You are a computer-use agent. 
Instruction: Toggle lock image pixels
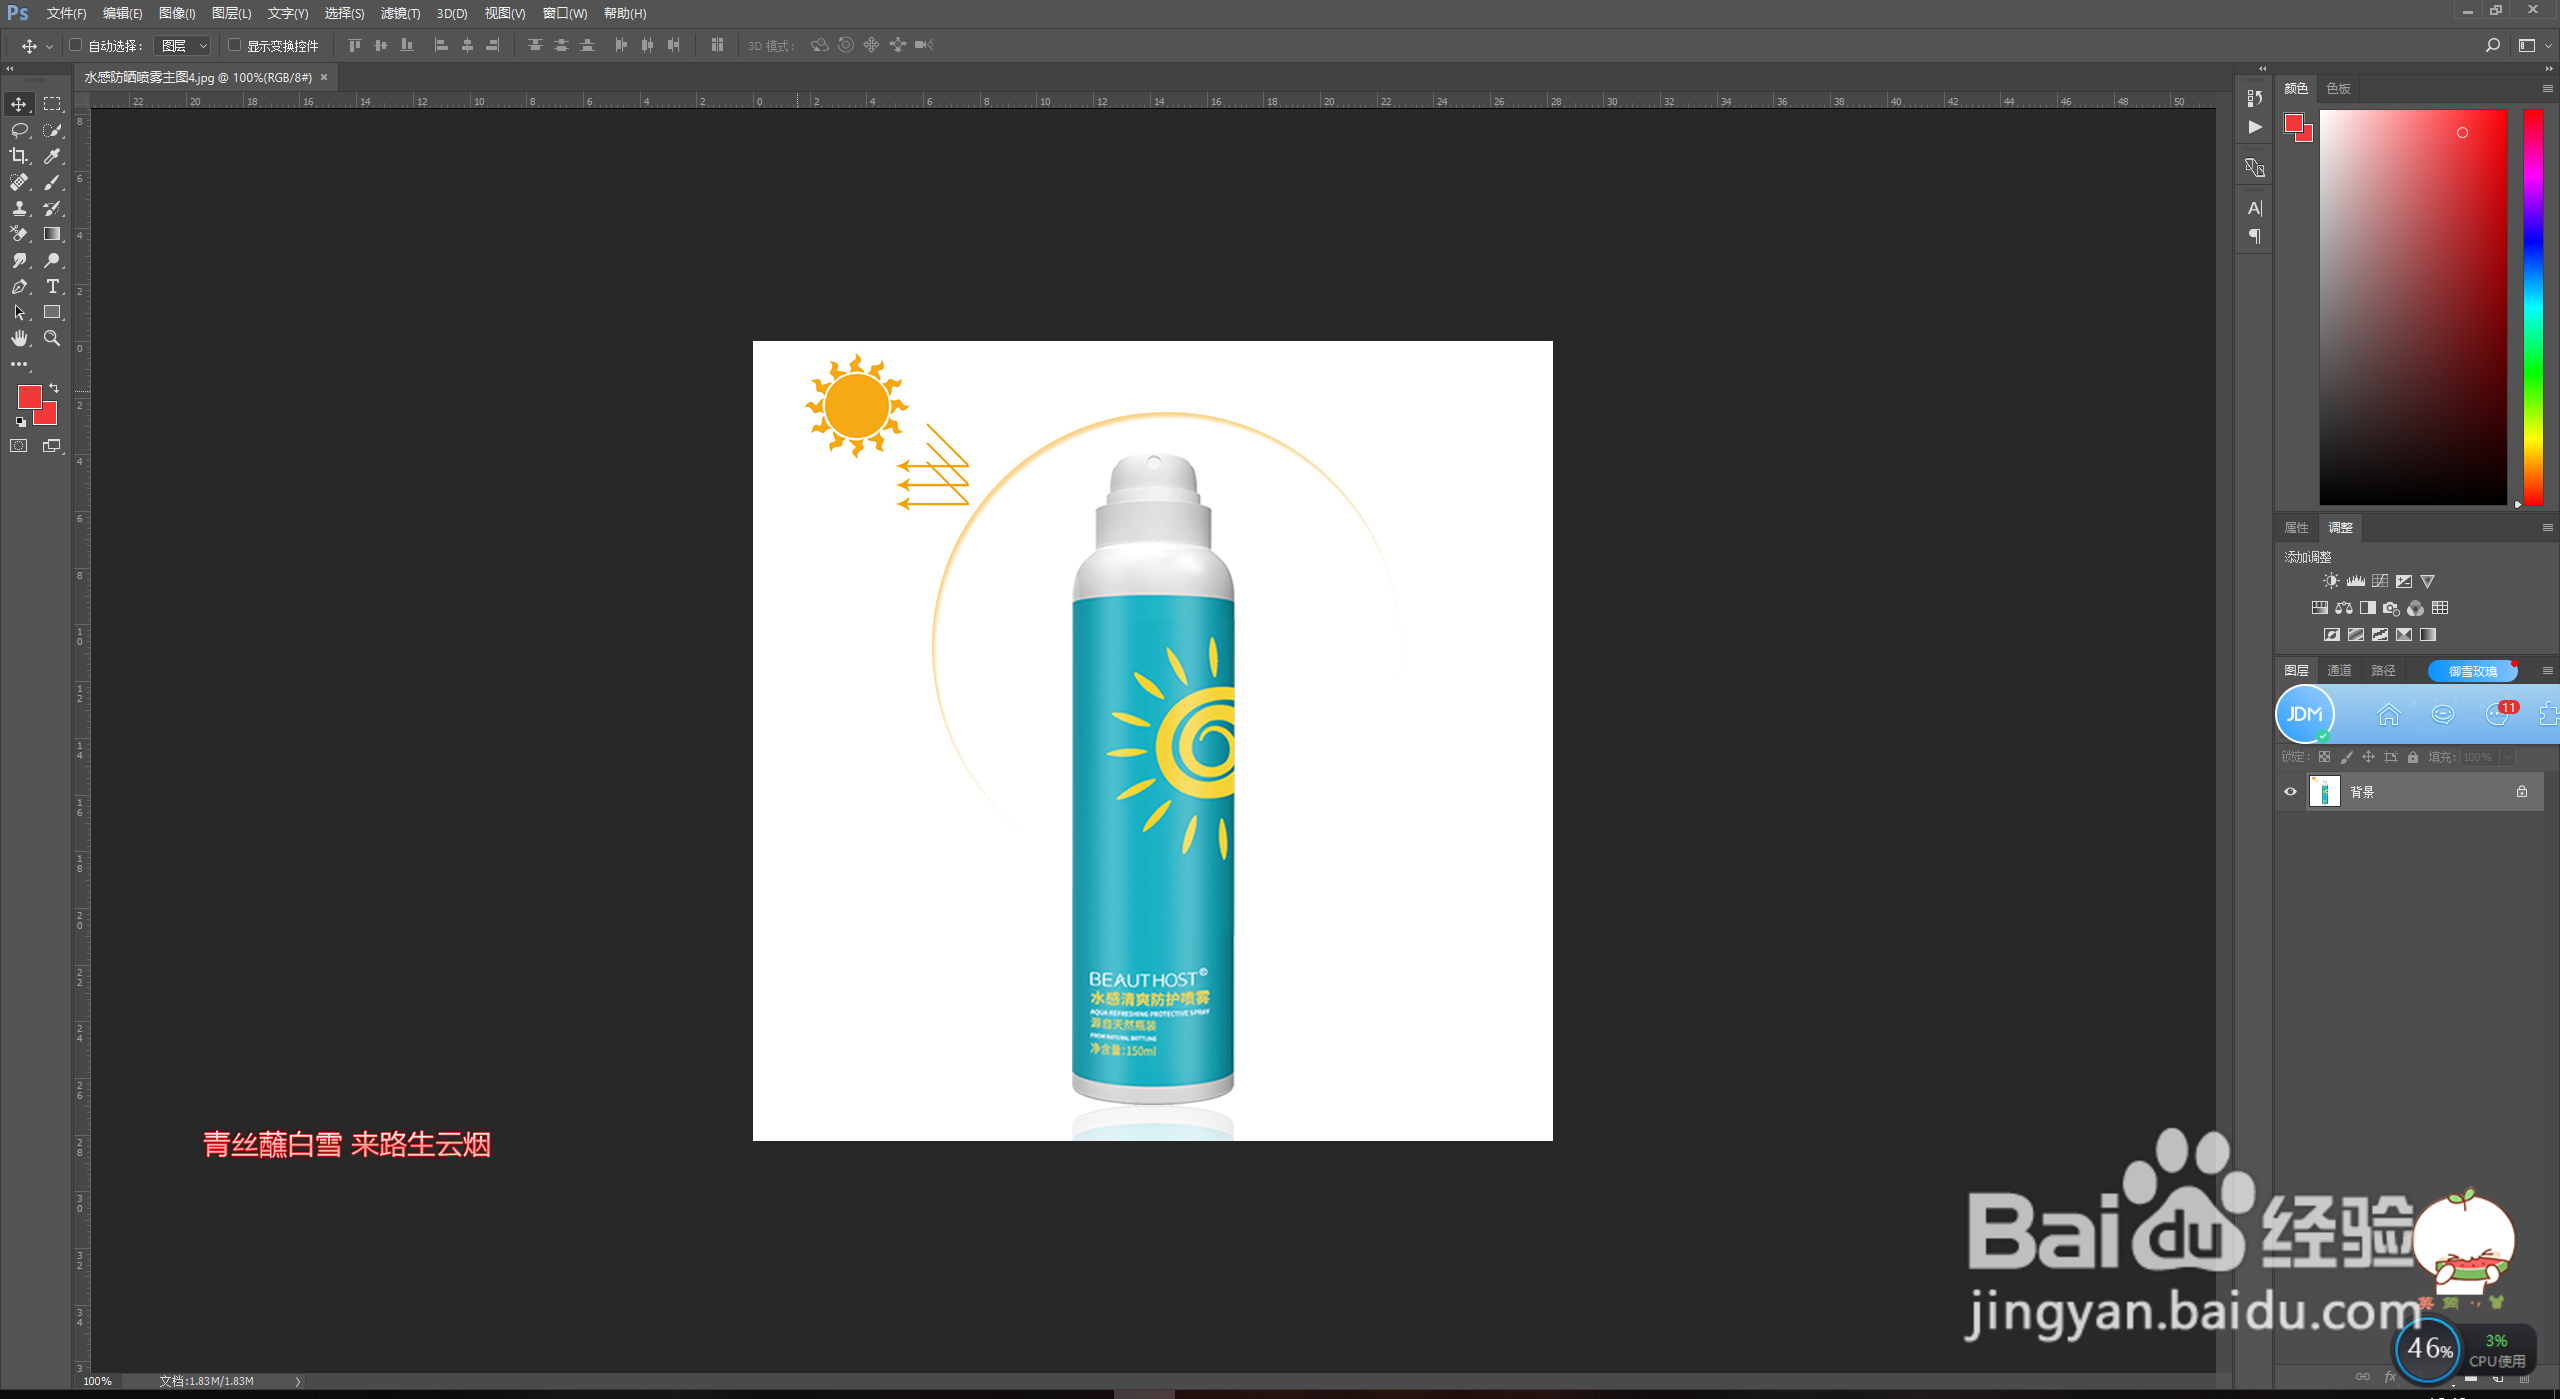pos(2346,757)
